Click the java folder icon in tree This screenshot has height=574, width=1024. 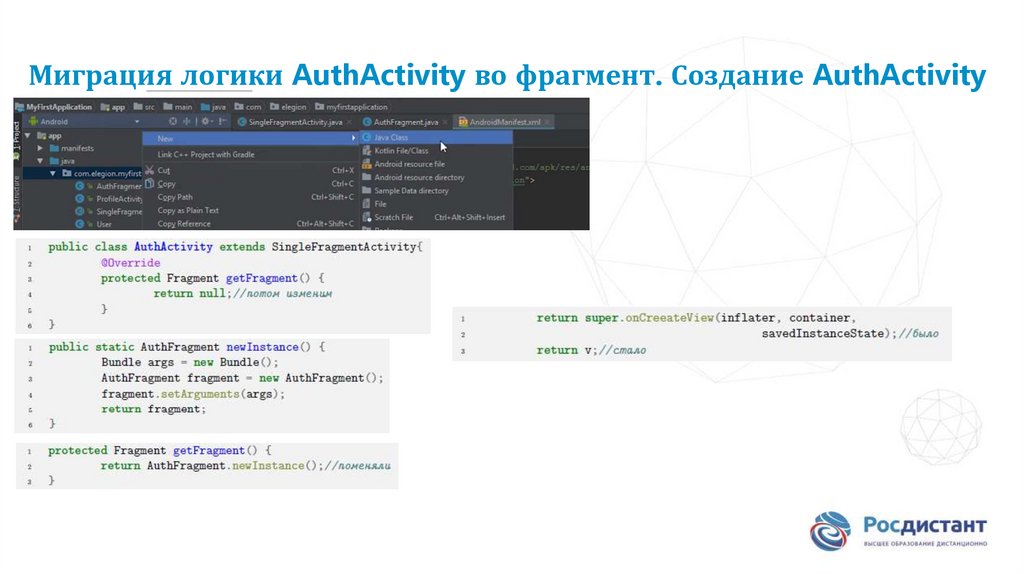(x=54, y=161)
